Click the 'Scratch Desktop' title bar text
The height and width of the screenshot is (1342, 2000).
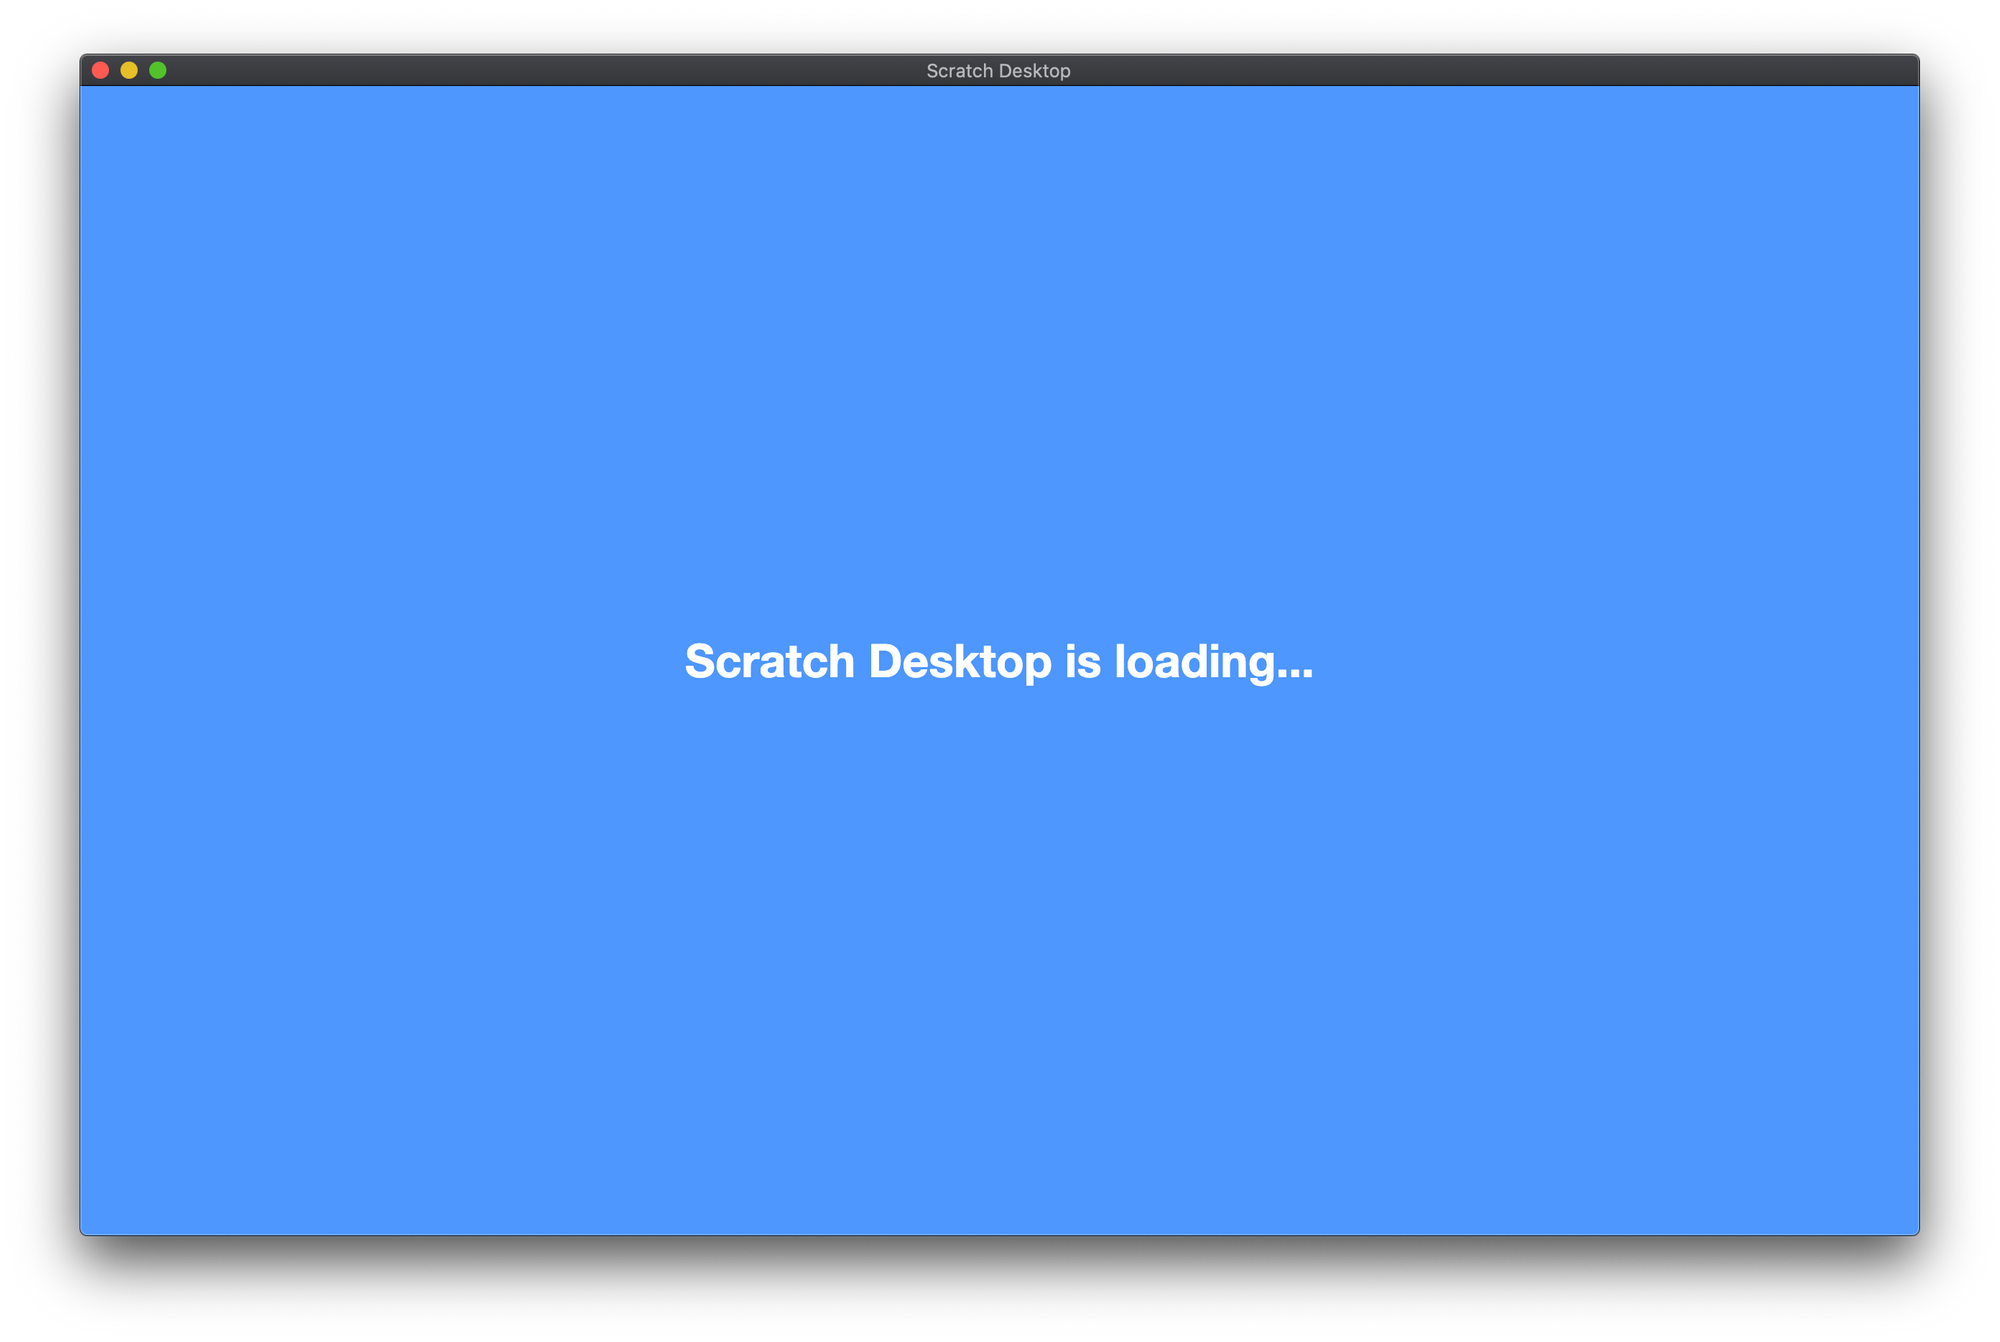tap(998, 71)
